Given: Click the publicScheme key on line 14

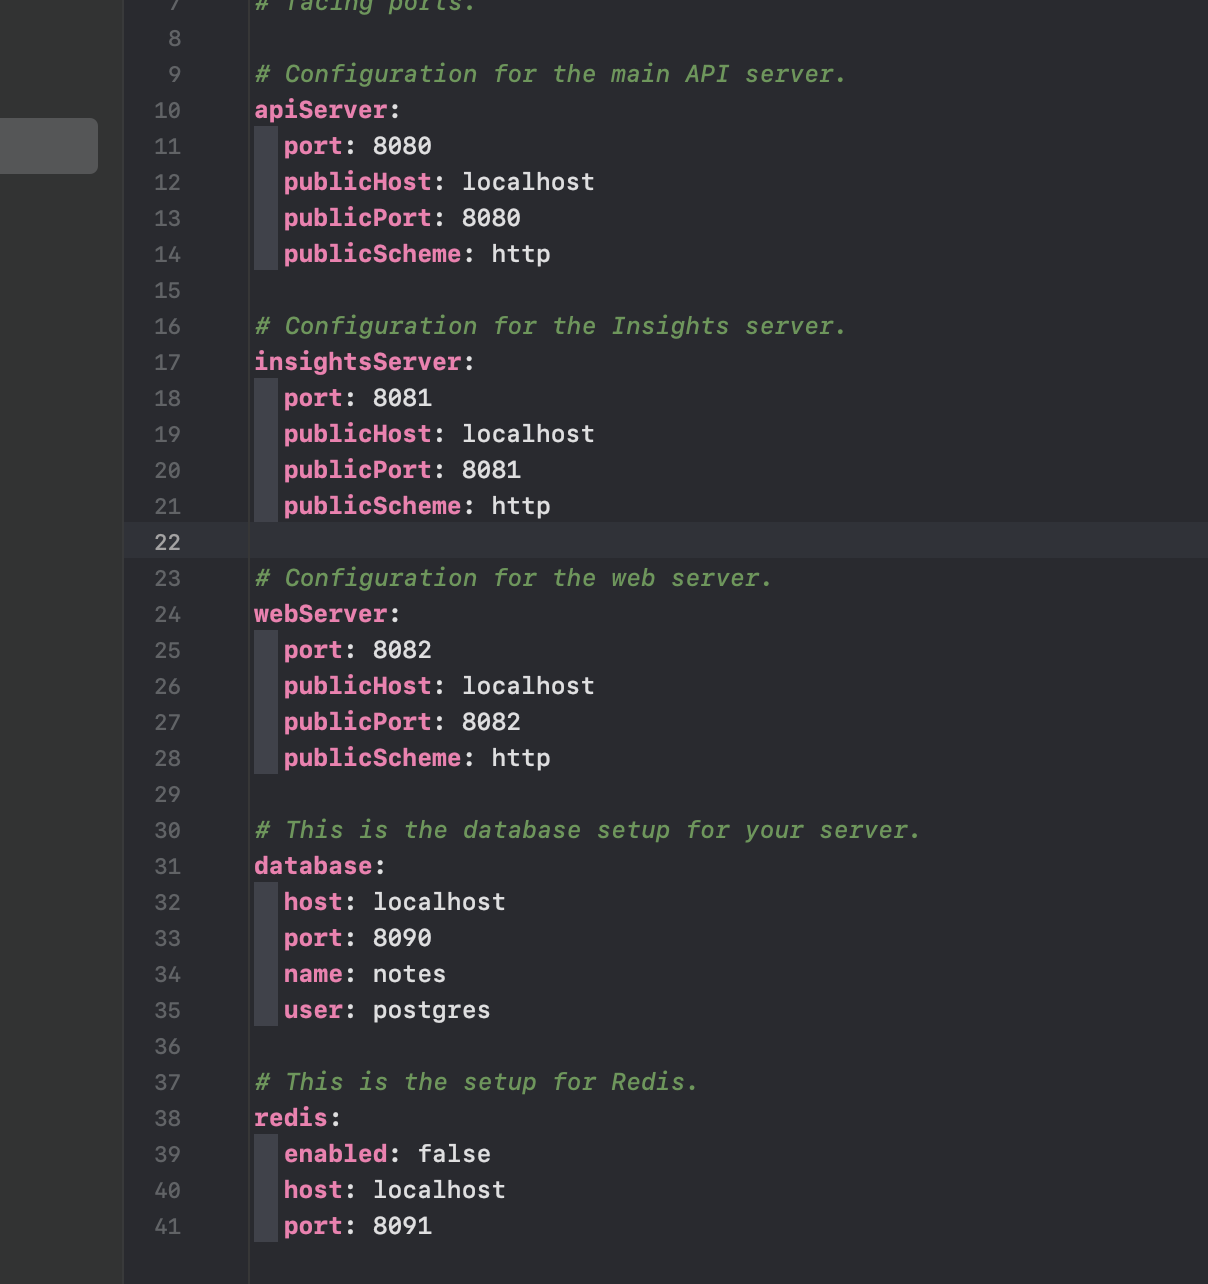Looking at the screenshot, I should tap(372, 254).
